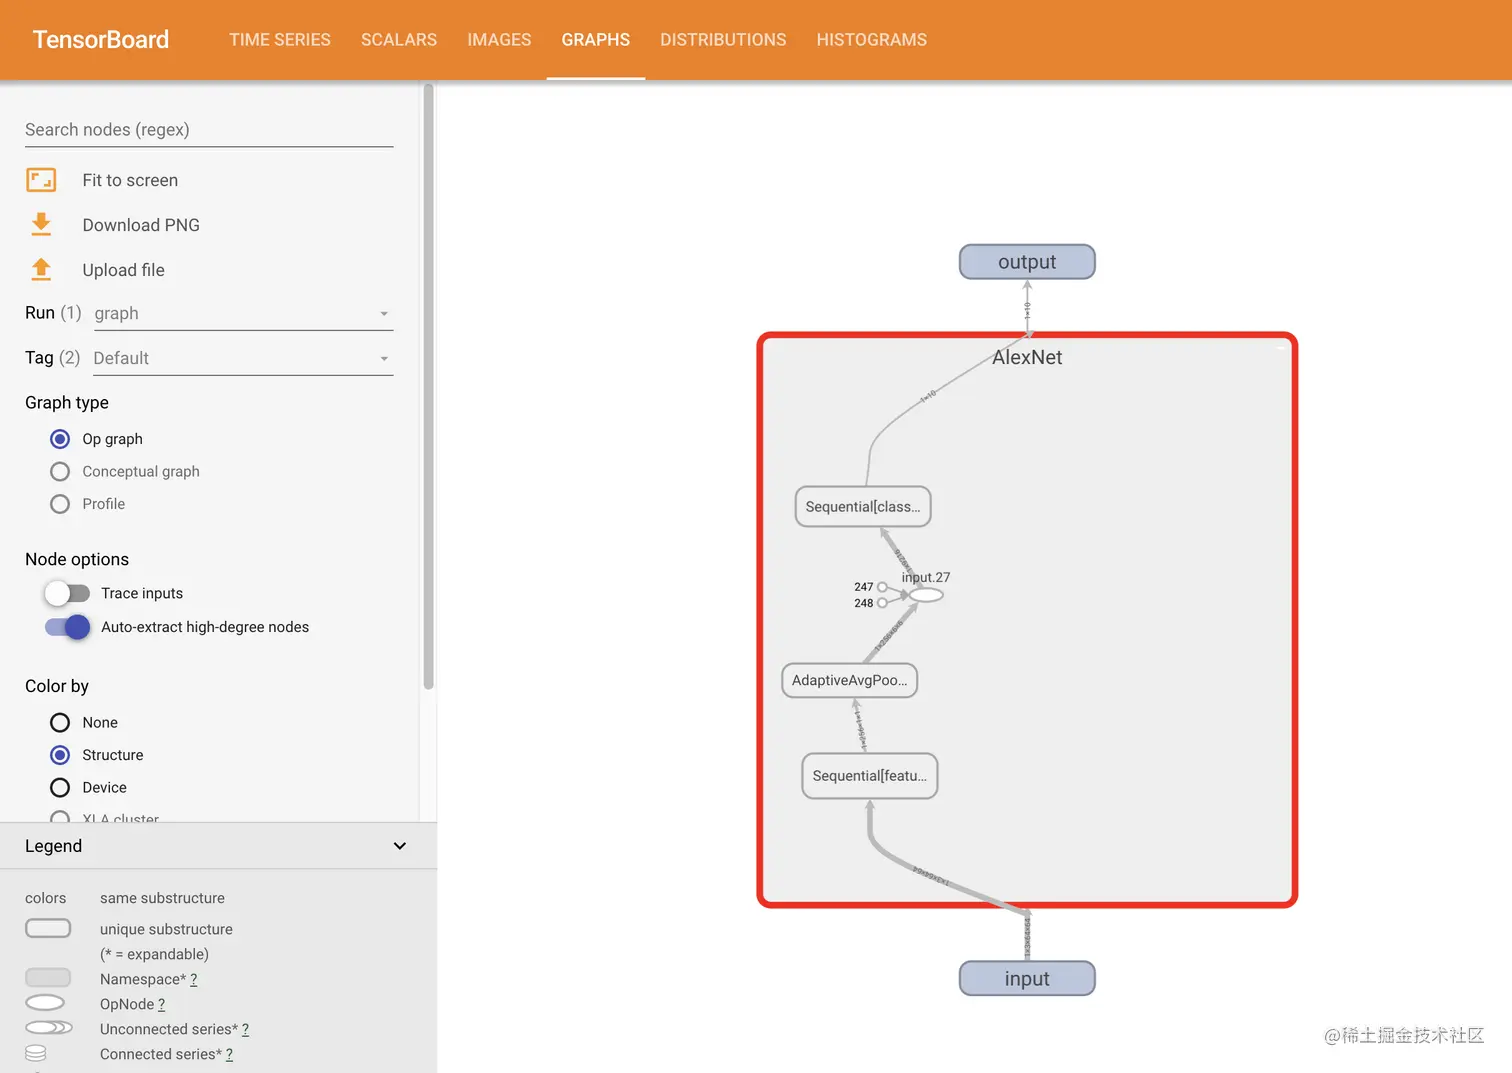The width and height of the screenshot is (1512, 1073).
Task: Switch to TIME SERIES tab
Action: [x=280, y=40]
